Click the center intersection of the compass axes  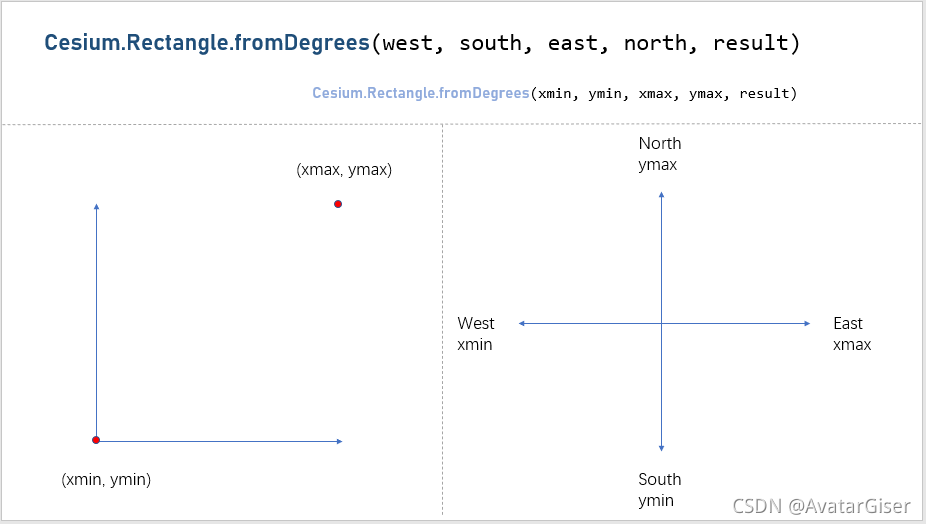tap(662, 323)
